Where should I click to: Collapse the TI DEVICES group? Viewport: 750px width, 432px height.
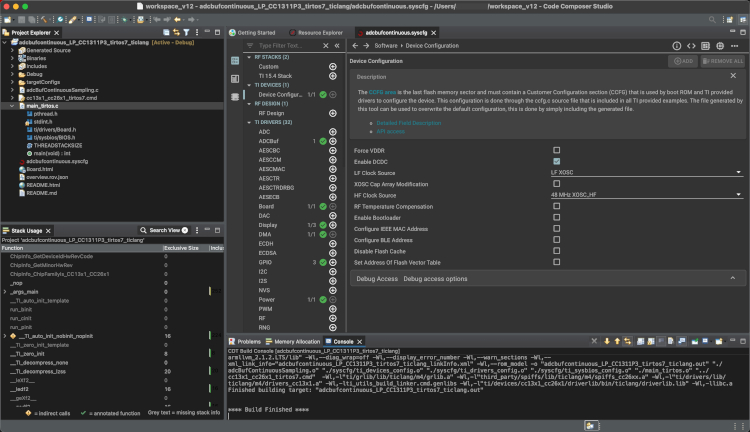pyautogui.click(x=249, y=85)
